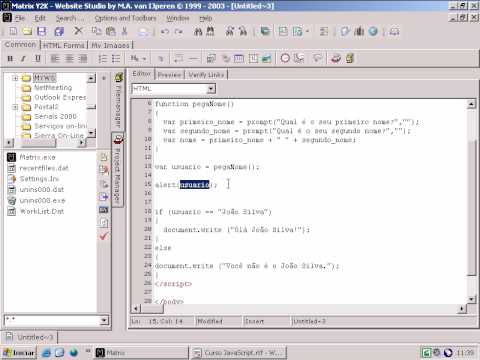The image size is (480, 360).
Task: Switch to the HTML Forms toolbar tab
Action: [64, 45]
